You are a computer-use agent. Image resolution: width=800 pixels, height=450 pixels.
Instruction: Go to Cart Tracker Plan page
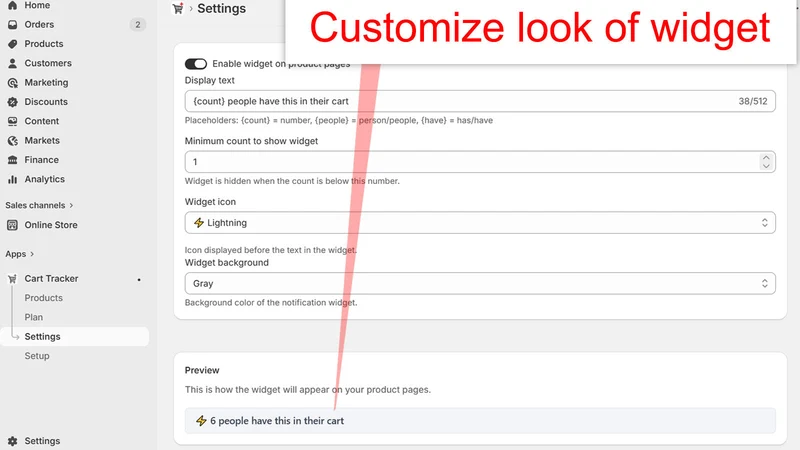point(34,317)
